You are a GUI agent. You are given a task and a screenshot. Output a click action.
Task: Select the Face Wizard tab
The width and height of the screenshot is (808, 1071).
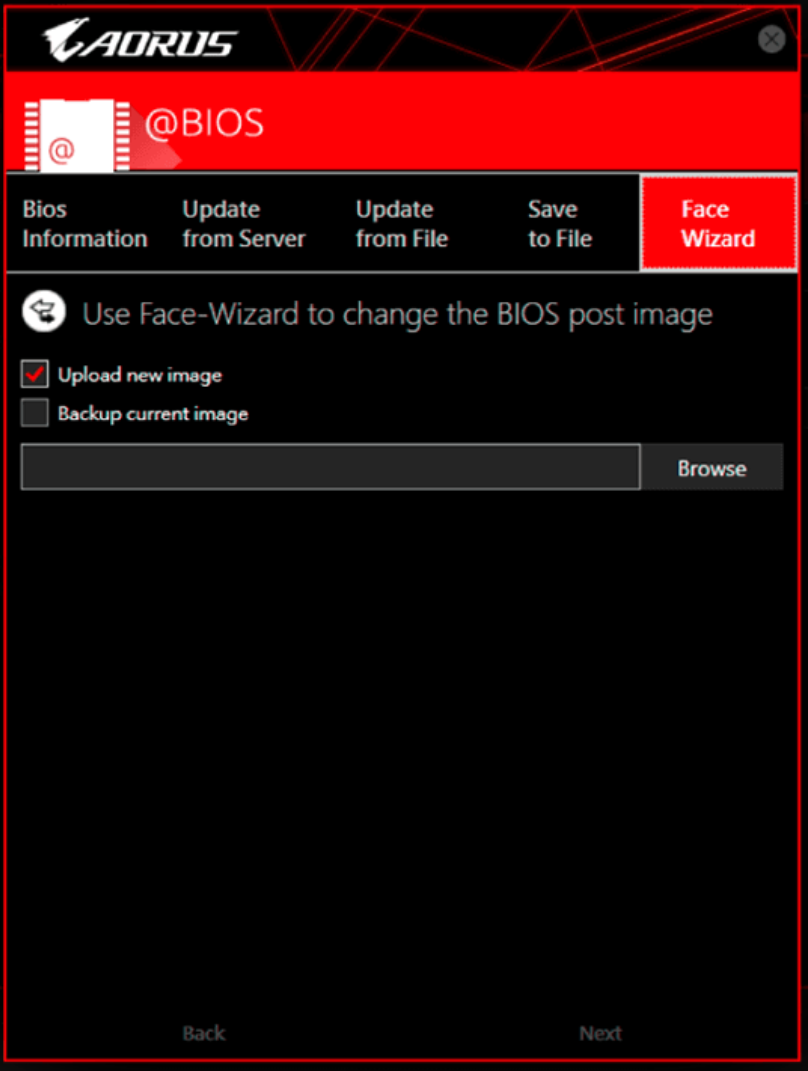point(719,223)
